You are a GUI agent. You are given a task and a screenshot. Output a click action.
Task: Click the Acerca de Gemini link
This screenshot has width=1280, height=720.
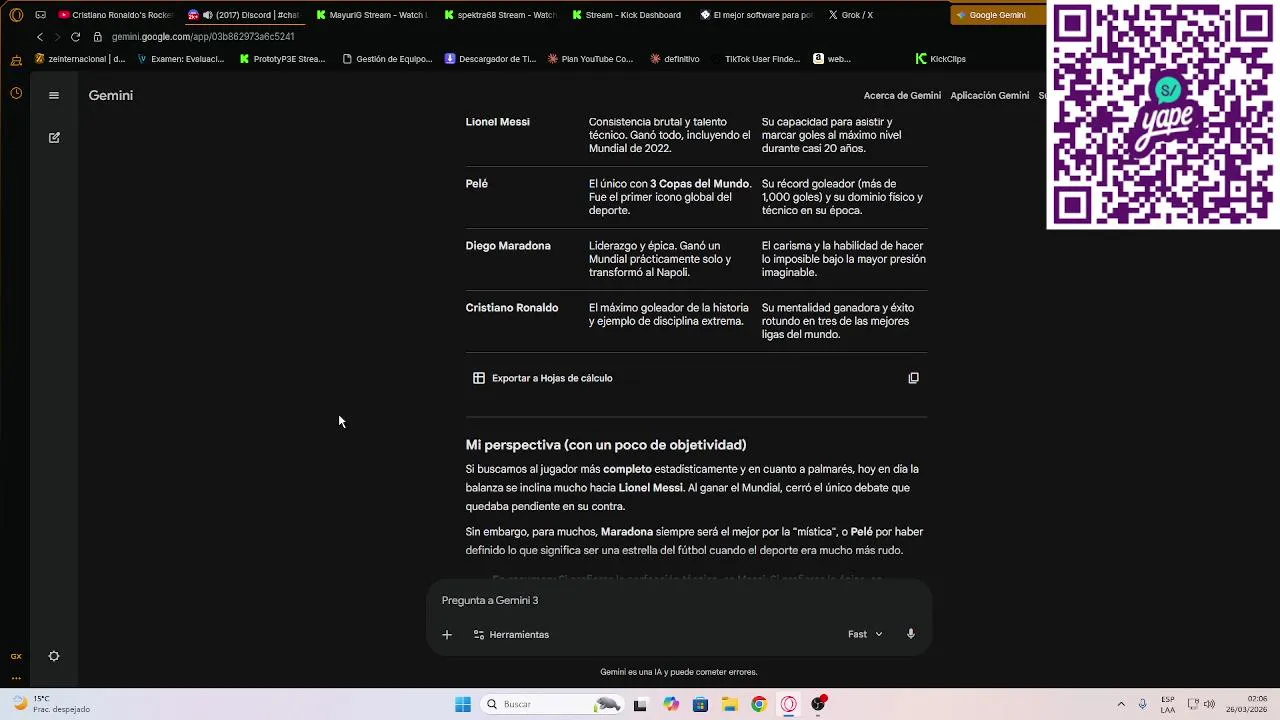click(x=902, y=95)
